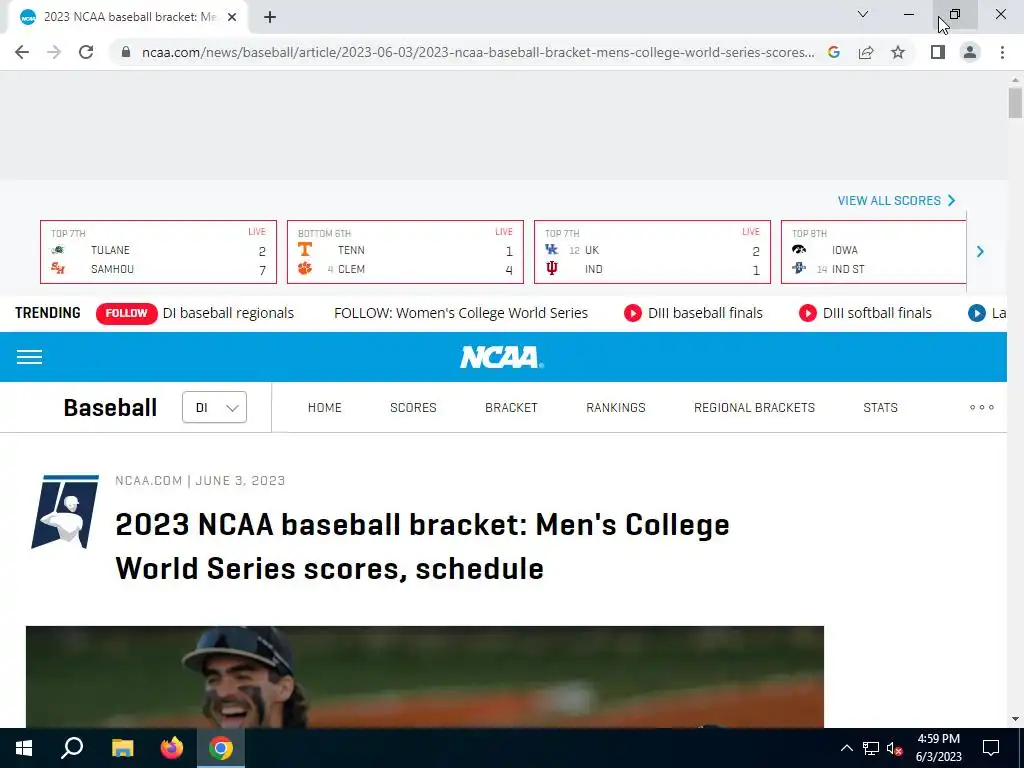The width and height of the screenshot is (1024, 768).
Task: Click the Chrome taskbar icon
Action: point(221,748)
